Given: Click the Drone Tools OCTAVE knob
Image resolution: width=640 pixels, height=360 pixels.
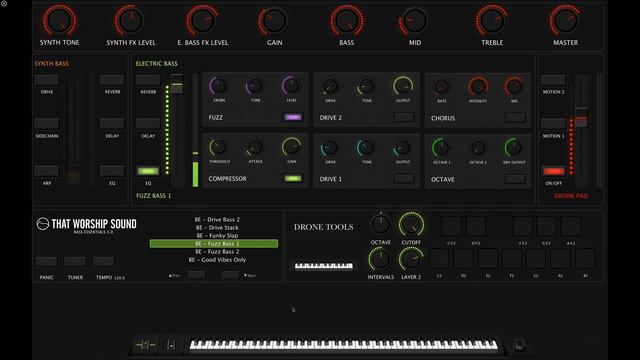Looking at the screenshot, I should click(380, 224).
